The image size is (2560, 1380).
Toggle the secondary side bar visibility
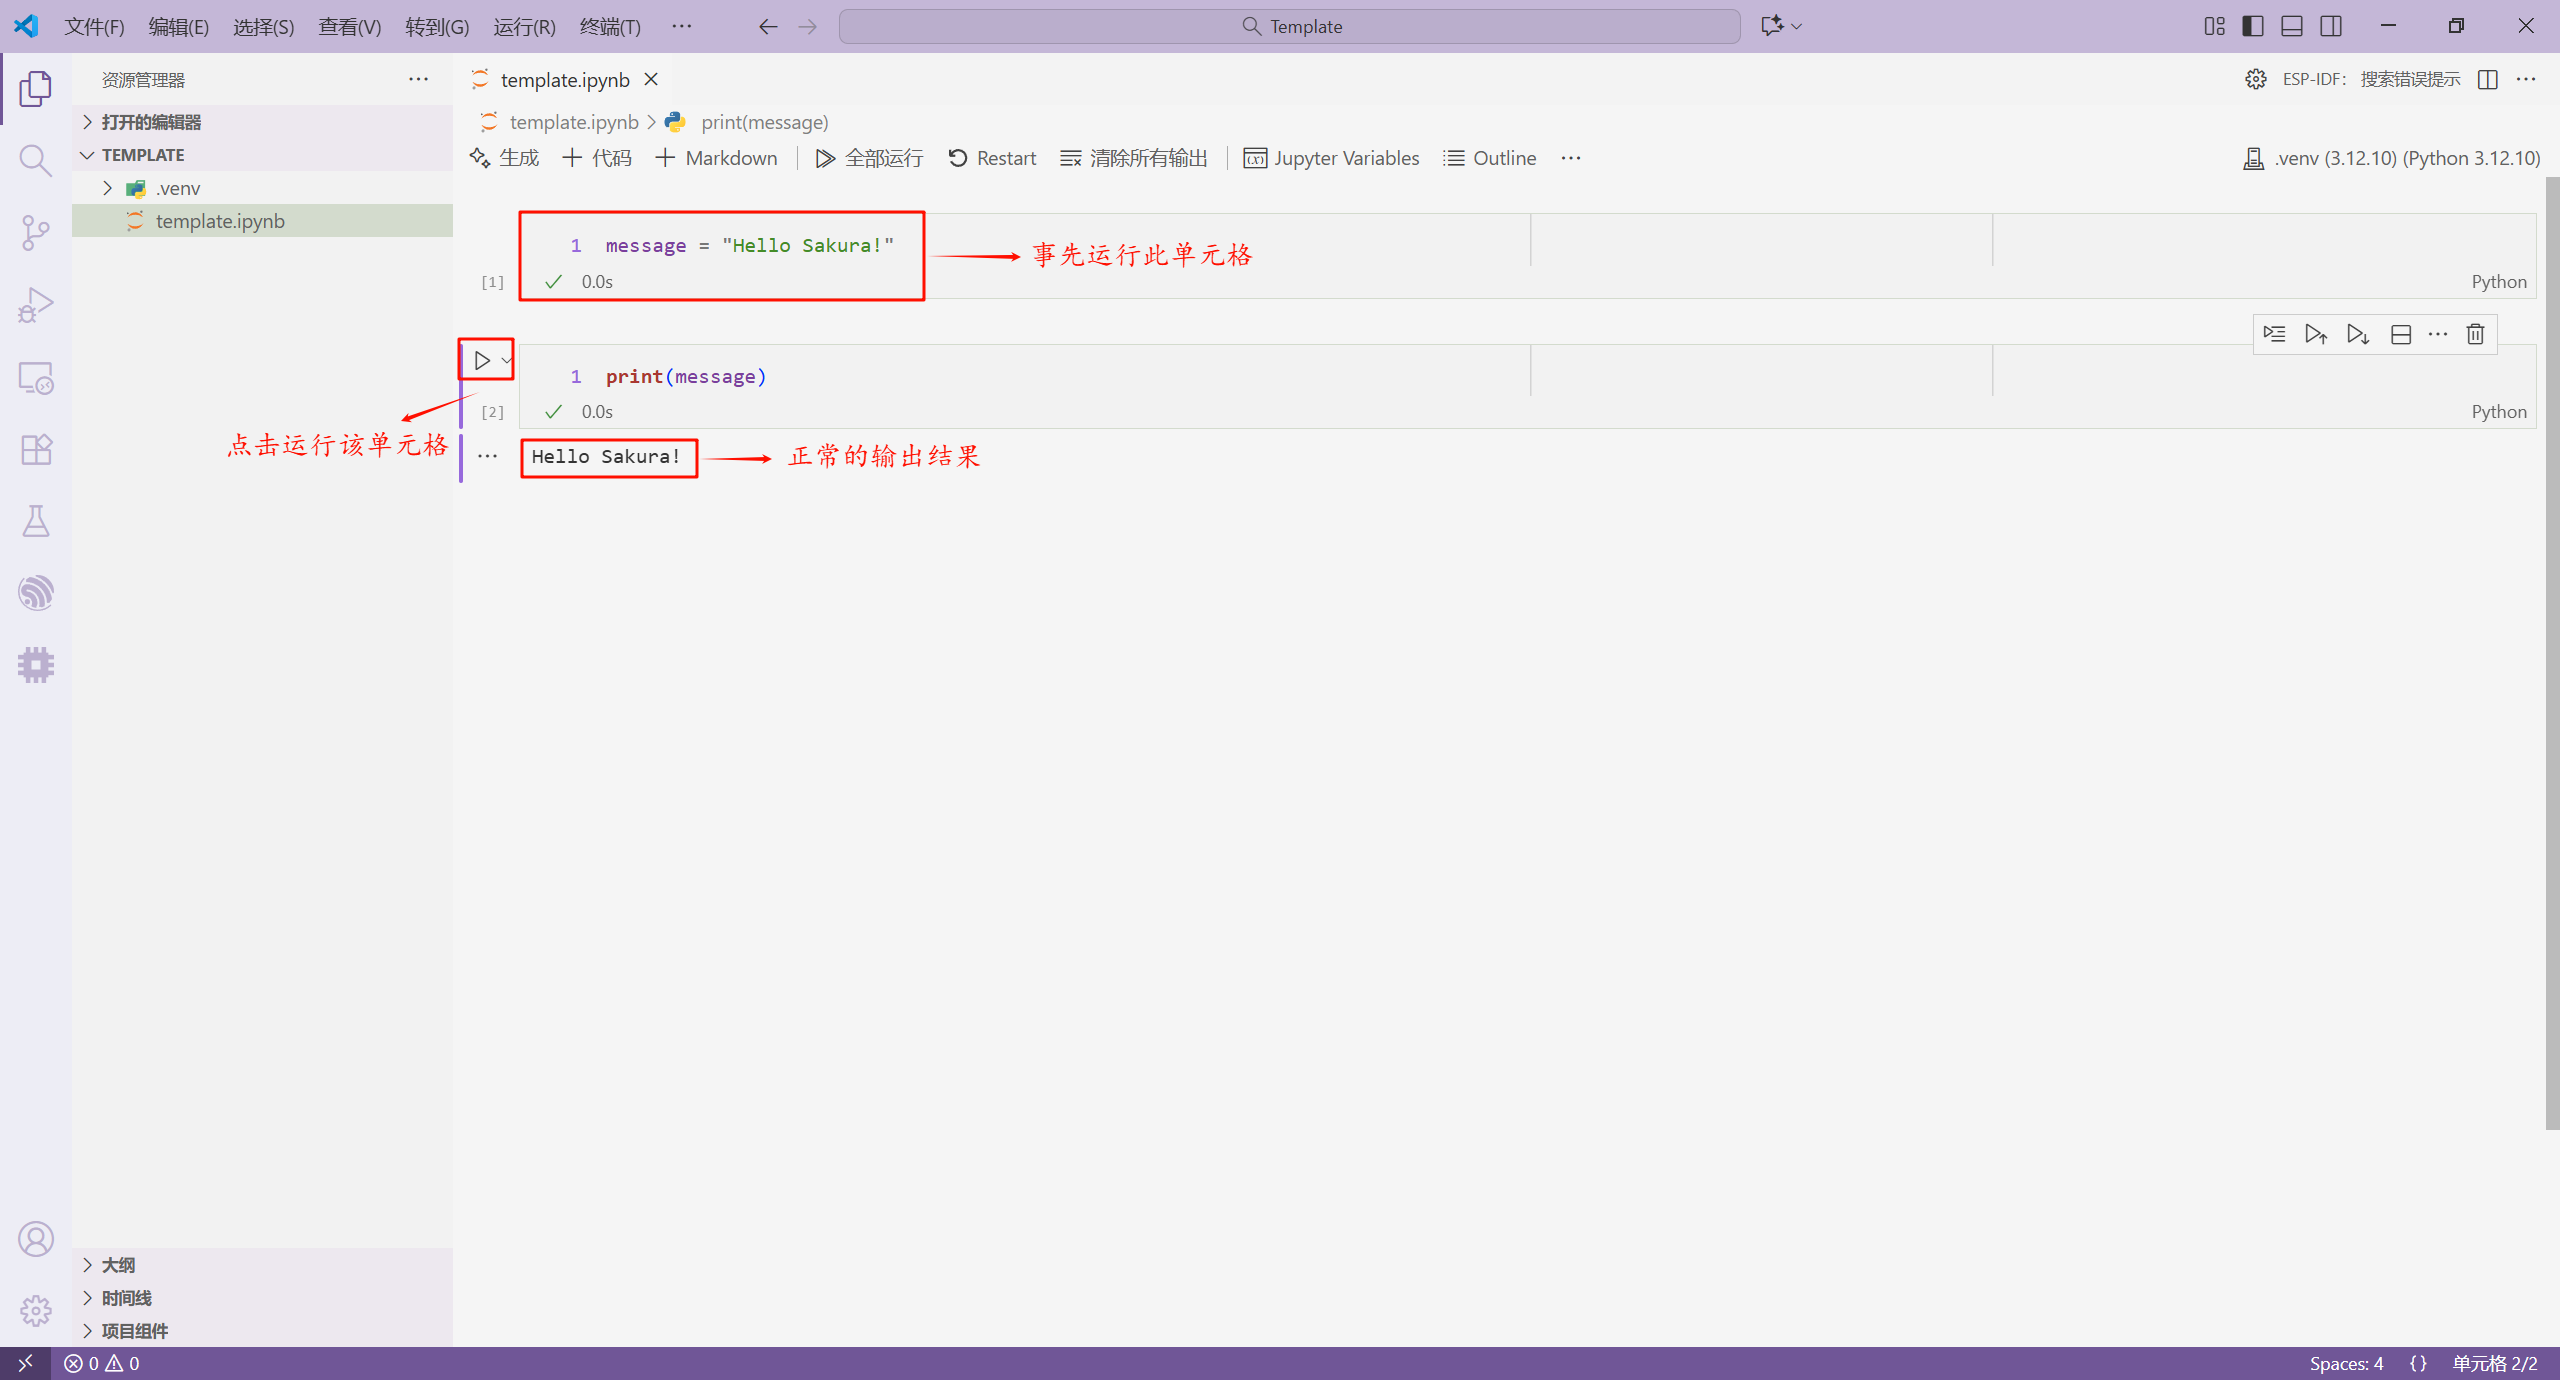(x=2330, y=26)
